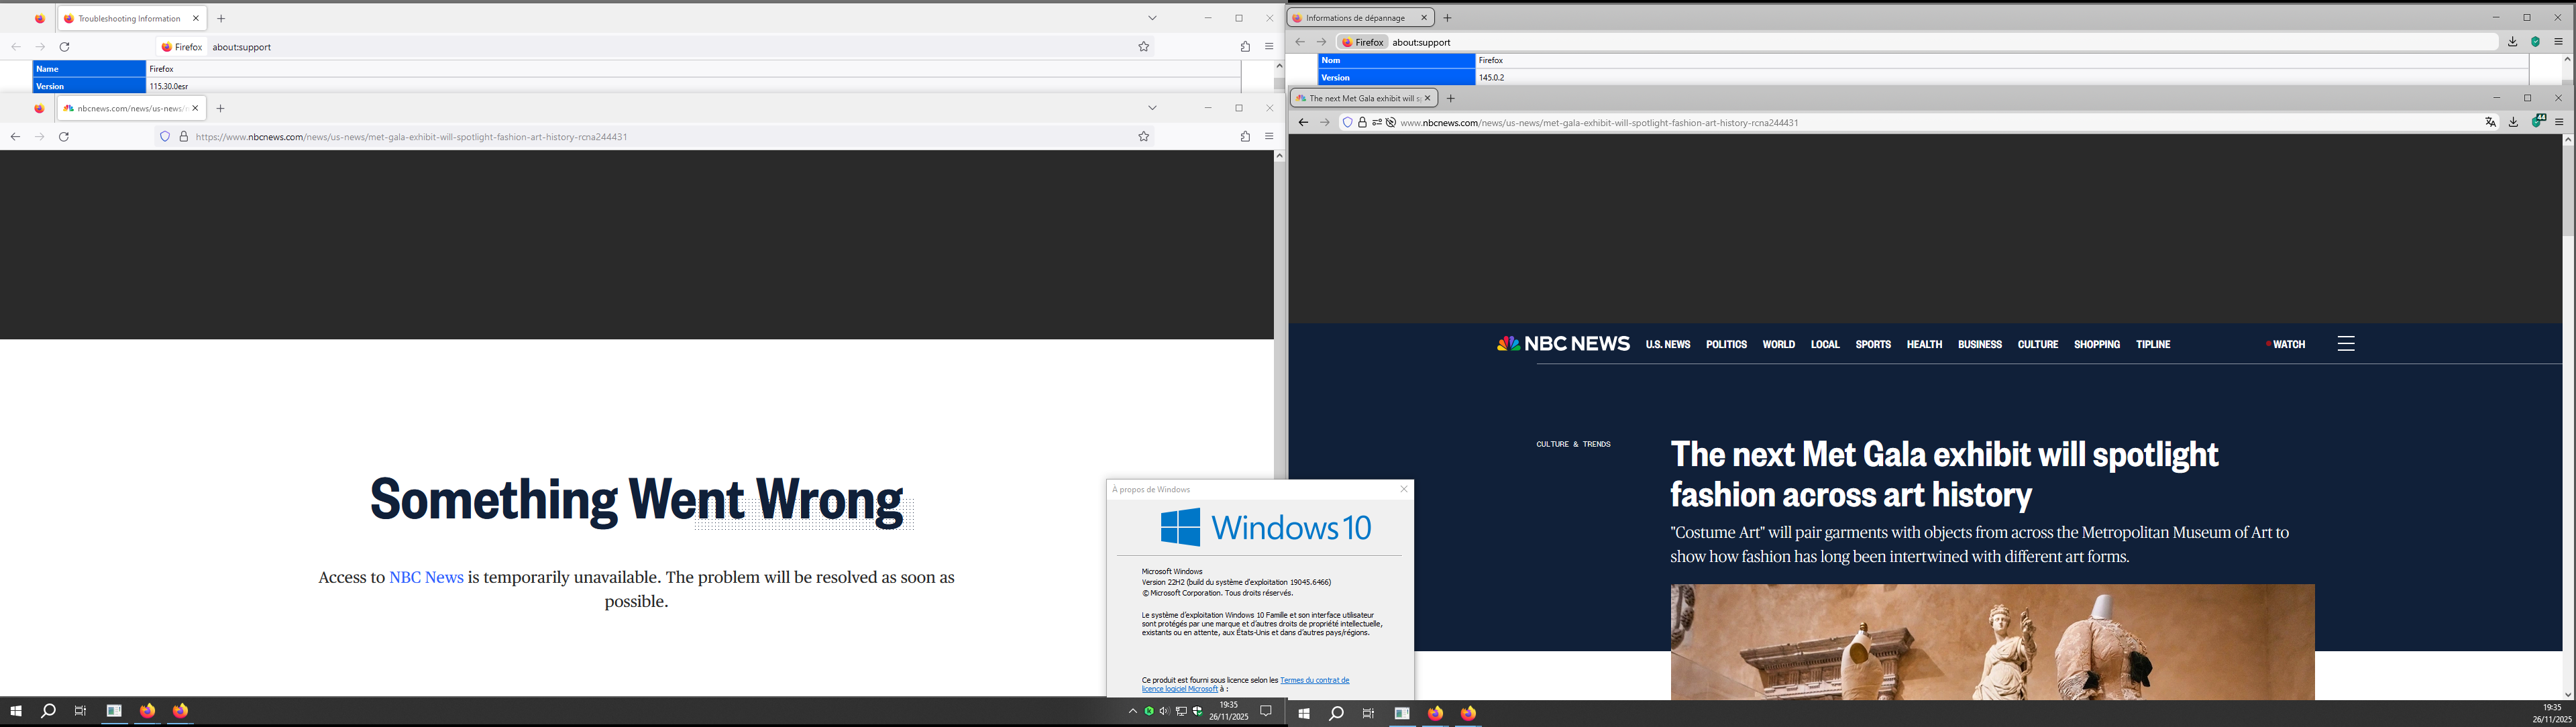2576x727 pixels.
Task: Open Windows notification center icon
Action: click(1265, 711)
